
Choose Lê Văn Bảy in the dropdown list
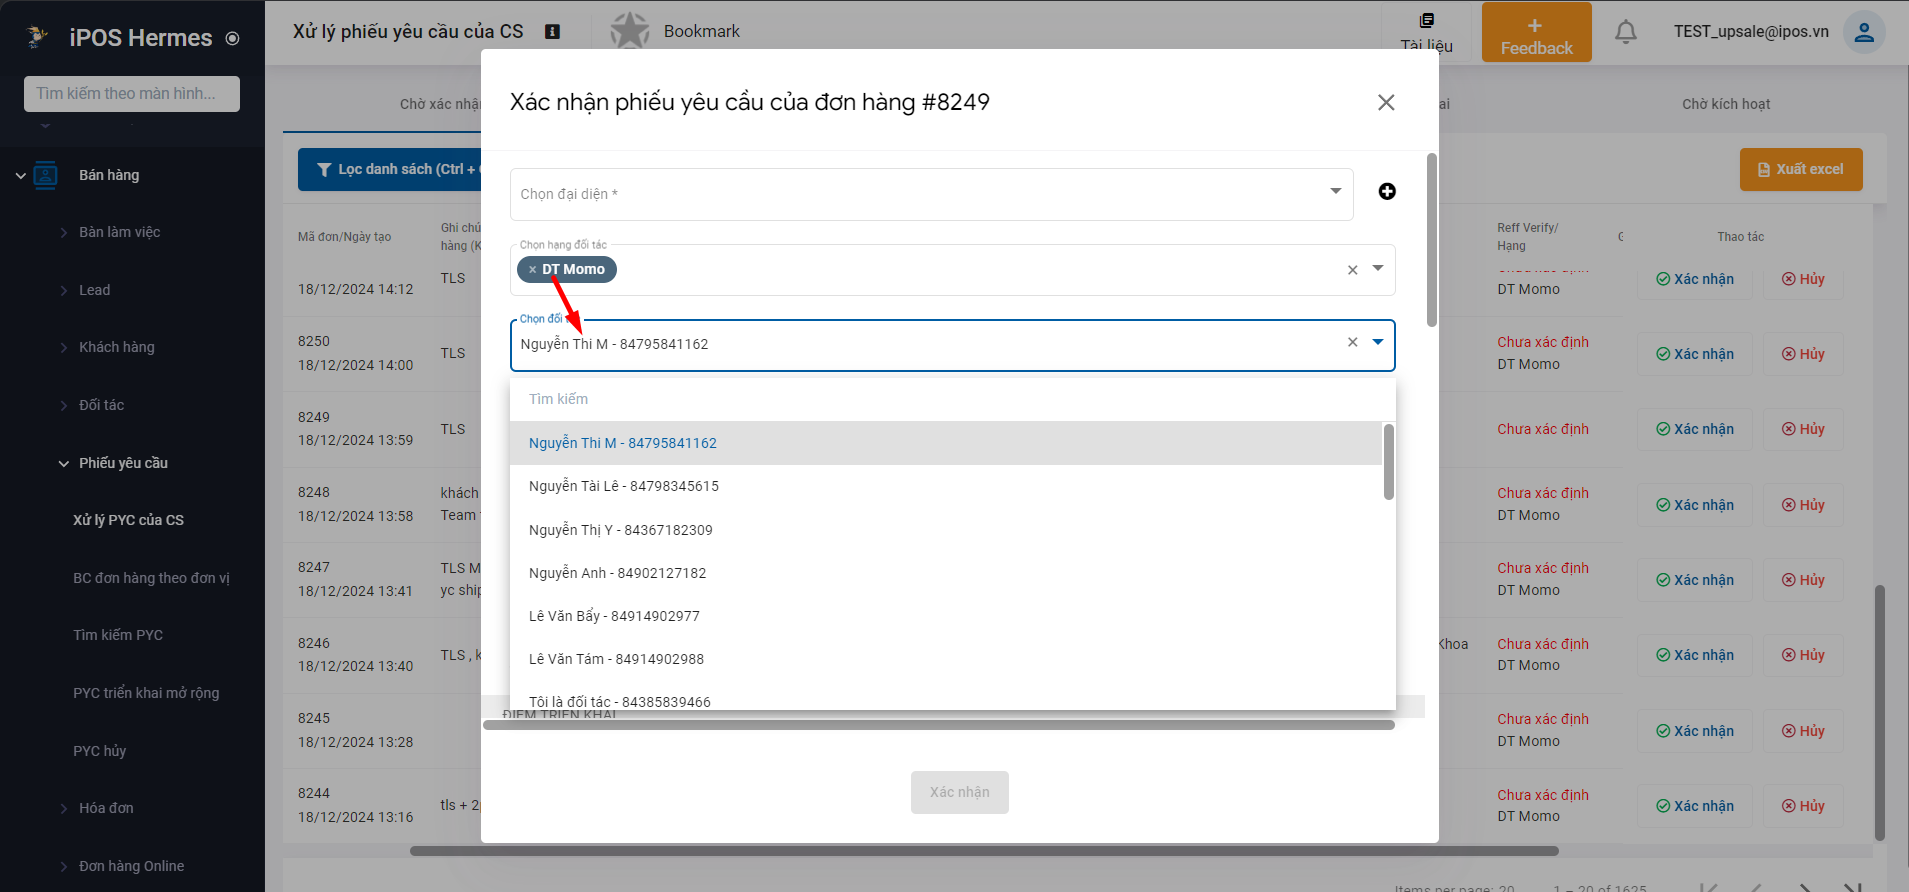click(614, 616)
